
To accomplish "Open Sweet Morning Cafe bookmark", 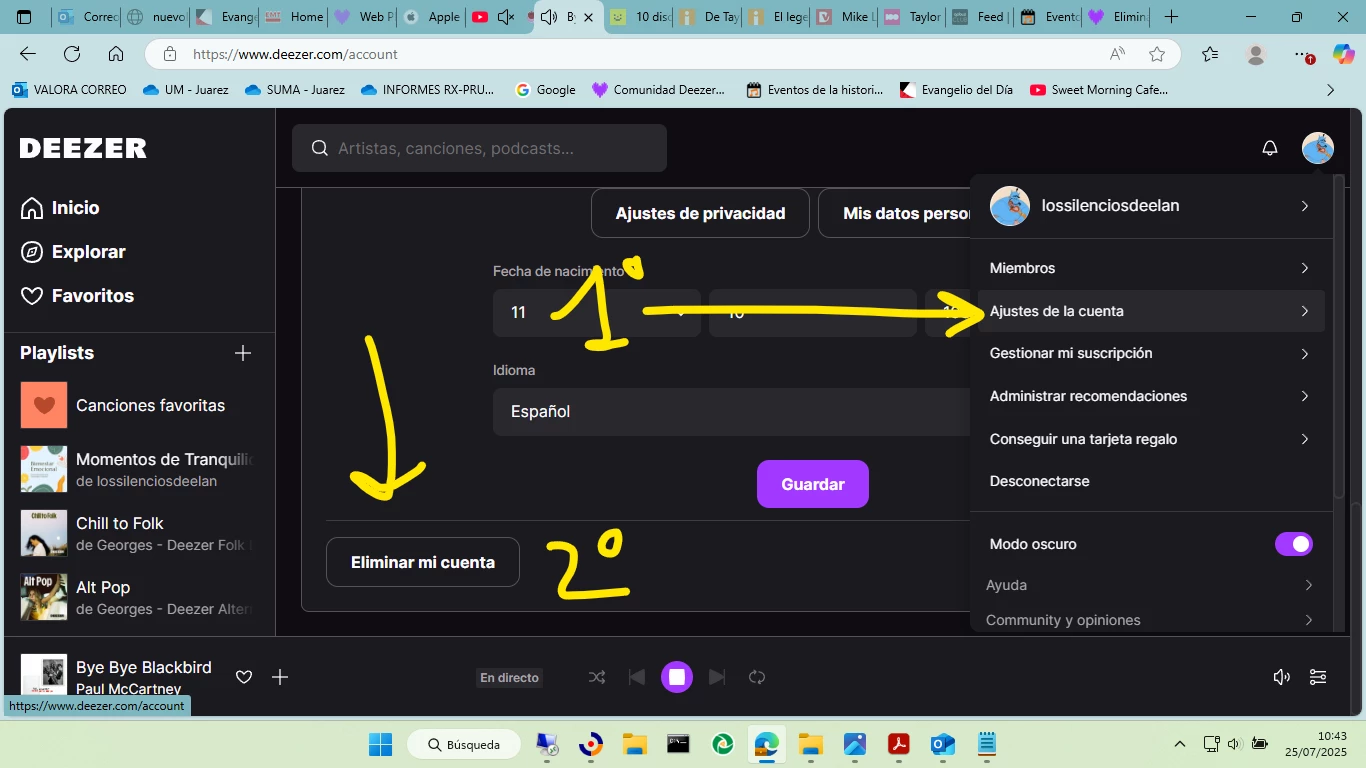I will click(x=1098, y=90).
